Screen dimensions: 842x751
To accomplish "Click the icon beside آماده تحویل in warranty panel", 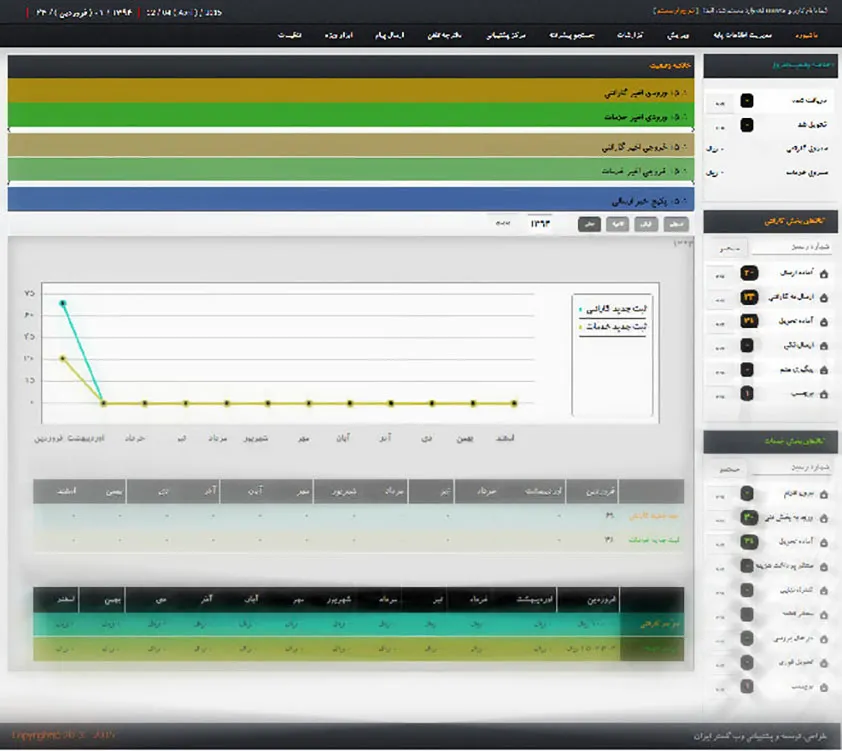I will click(x=824, y=321).
